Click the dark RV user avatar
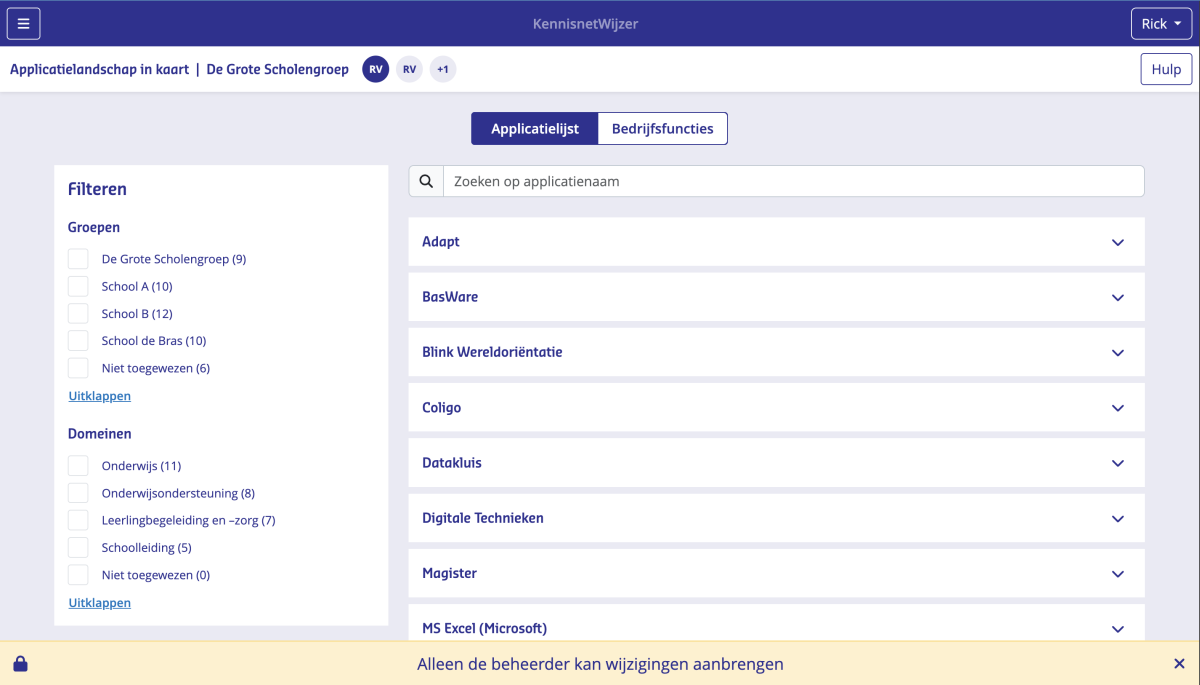 (x=376, y=69)
